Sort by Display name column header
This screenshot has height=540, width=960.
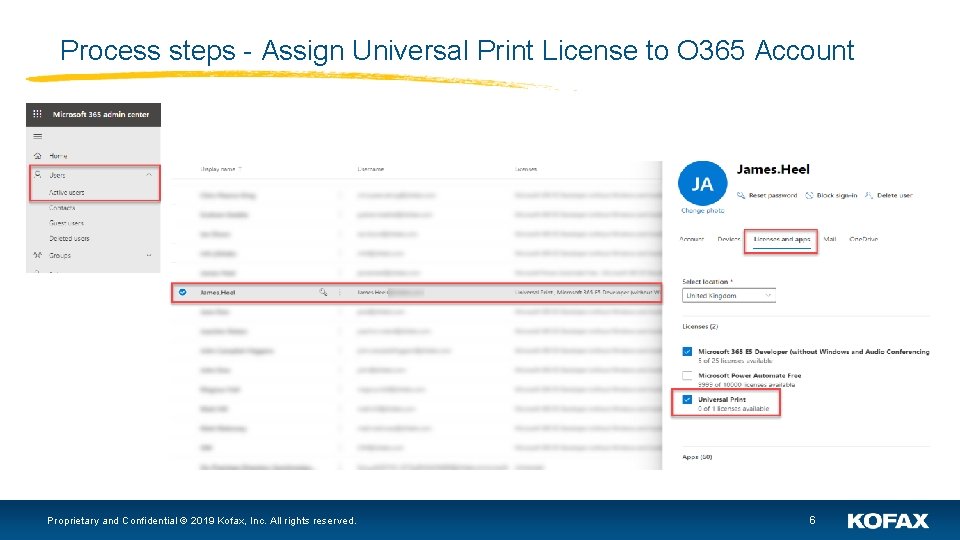point(220,169)
